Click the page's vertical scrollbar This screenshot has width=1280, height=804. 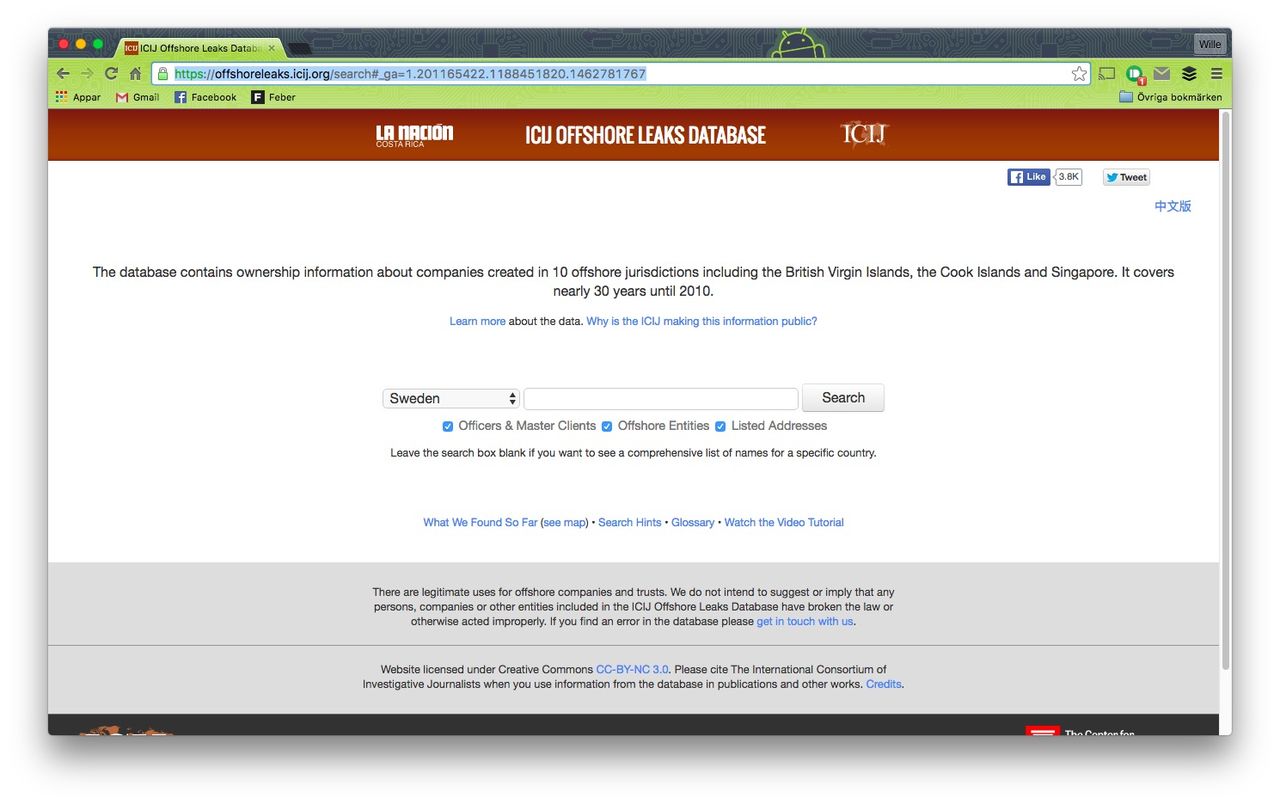pos(1225,390)
